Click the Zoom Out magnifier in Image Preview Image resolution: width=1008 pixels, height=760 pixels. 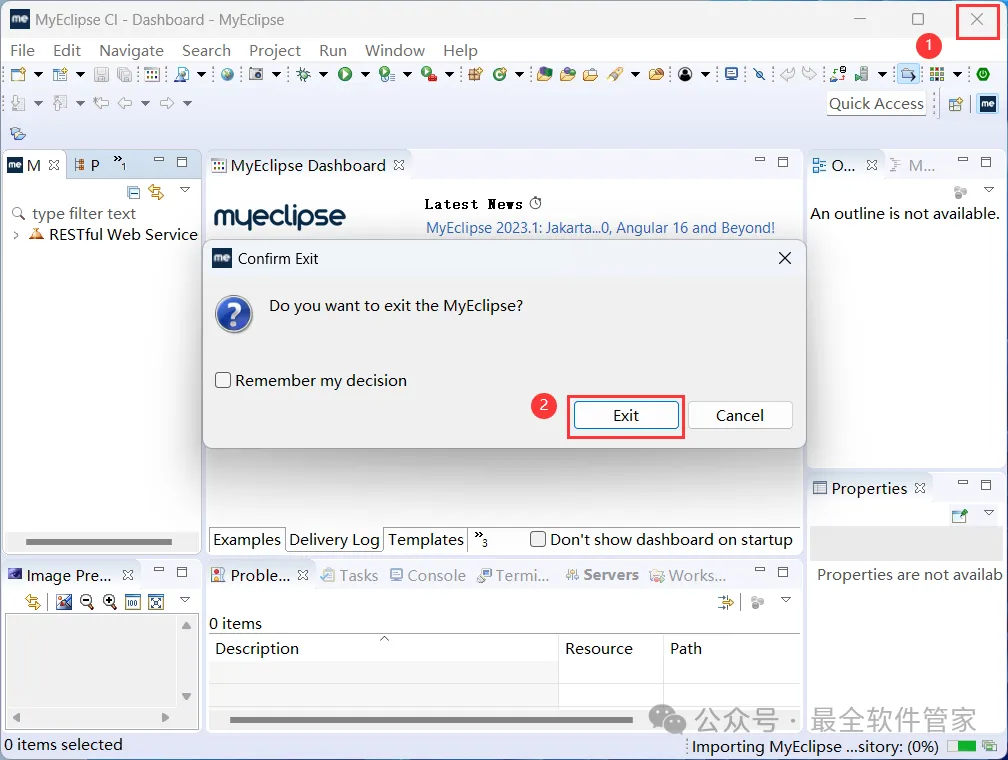click(87, 602)
